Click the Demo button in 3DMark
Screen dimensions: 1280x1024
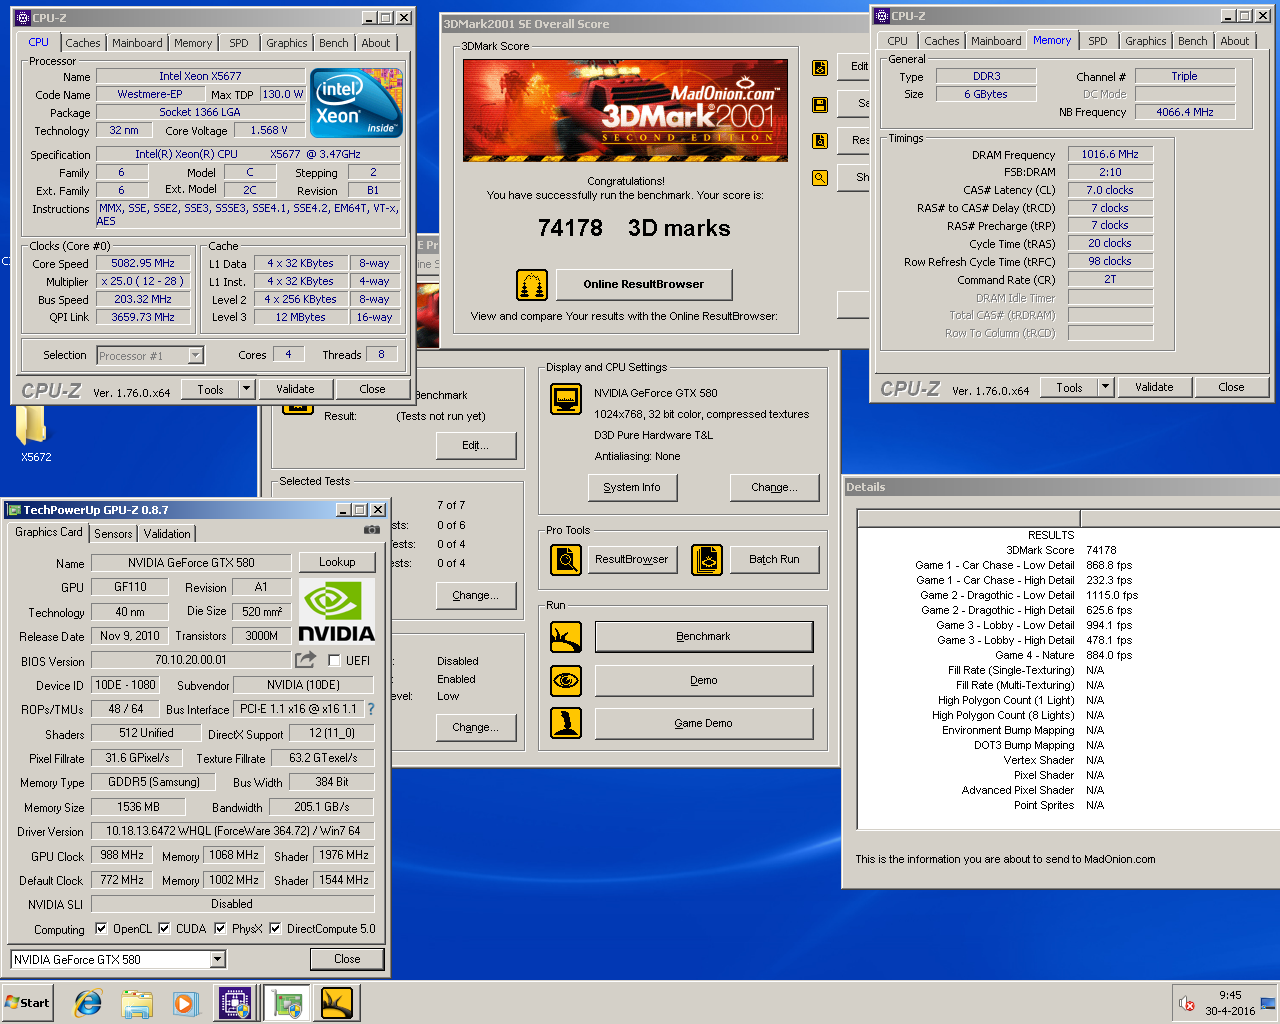[704, 680]
